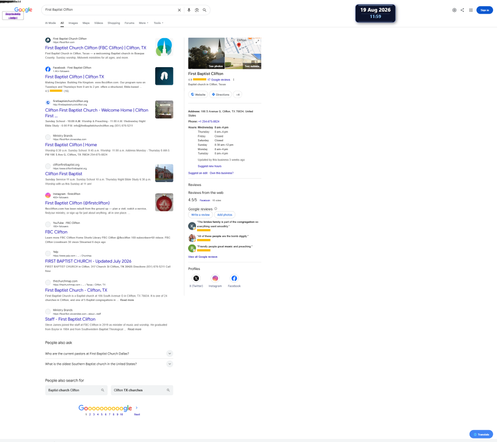Open the X (Twitter) profile icon
500x442 pixels.
pos(196,278)
